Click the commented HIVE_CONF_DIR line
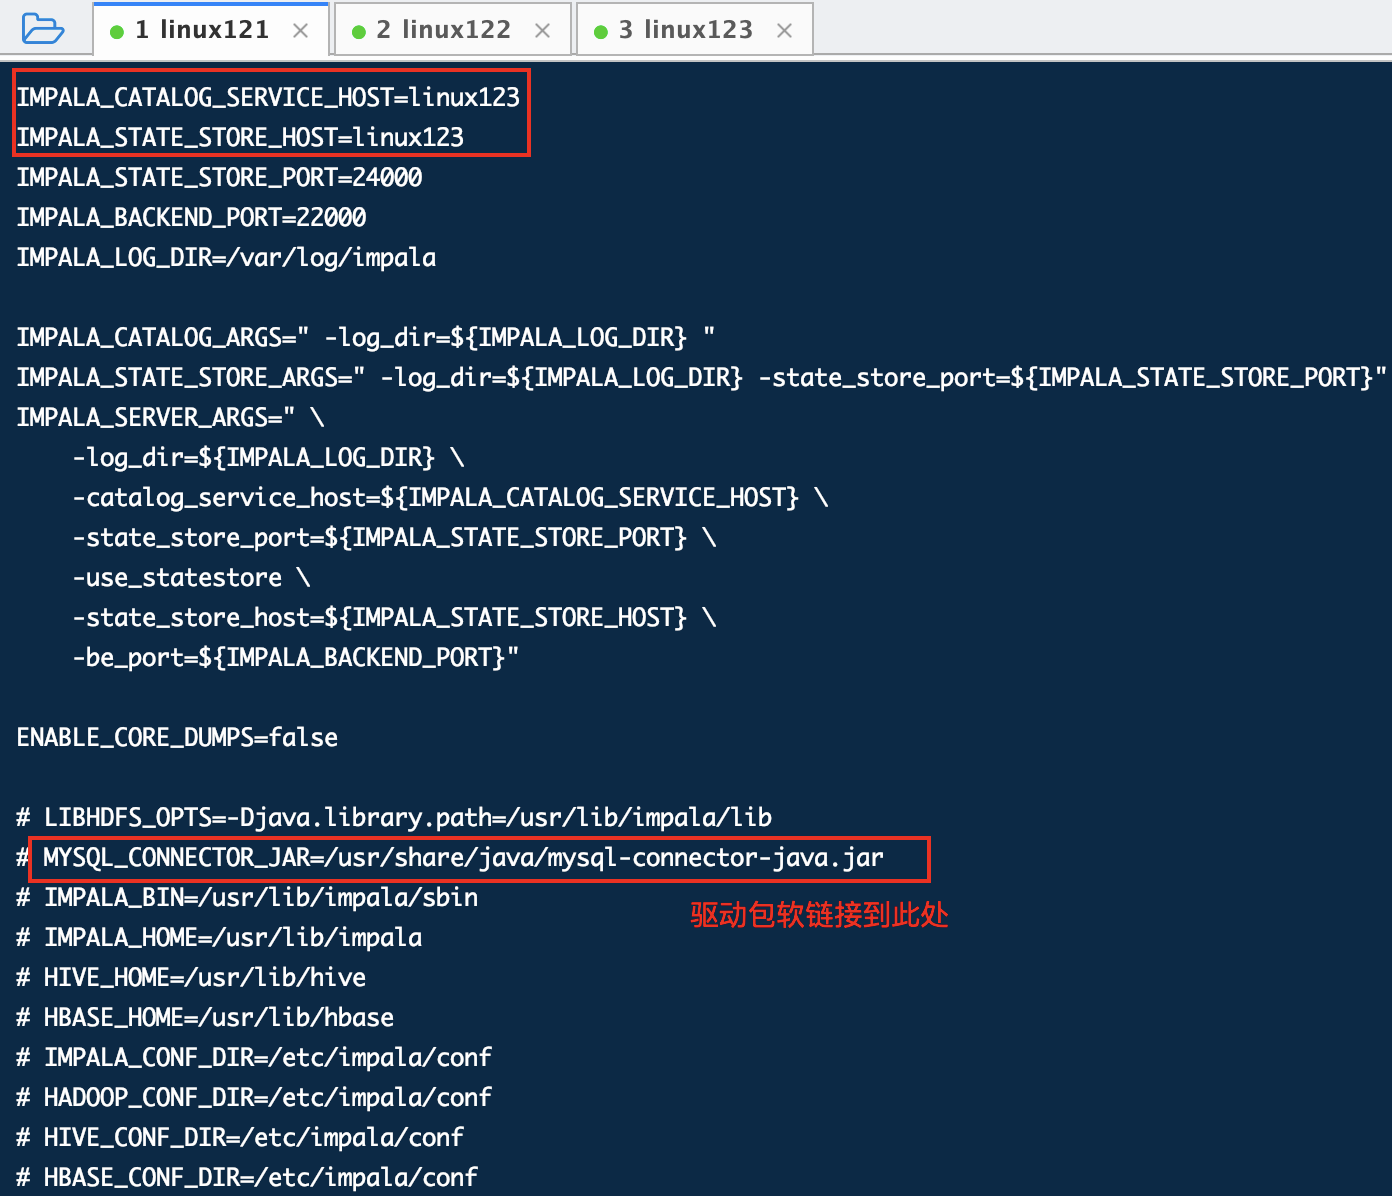1392x1196 pixels. pos(240,1137)
